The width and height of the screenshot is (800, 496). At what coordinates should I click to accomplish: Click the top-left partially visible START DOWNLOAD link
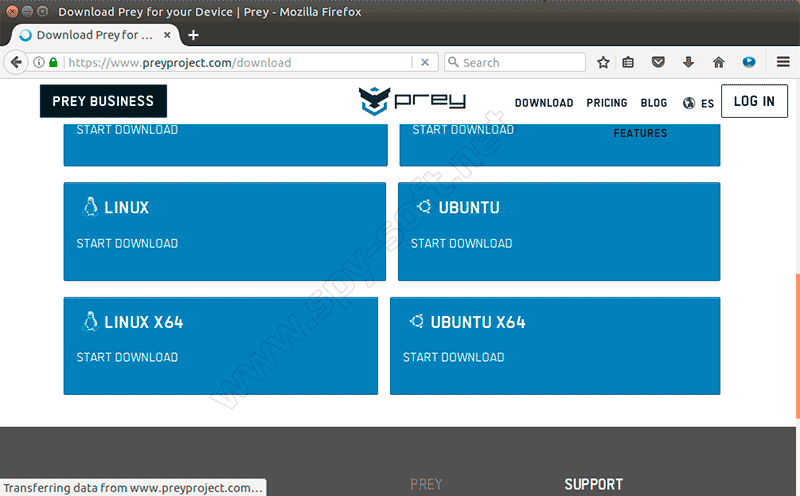[127, 130]
